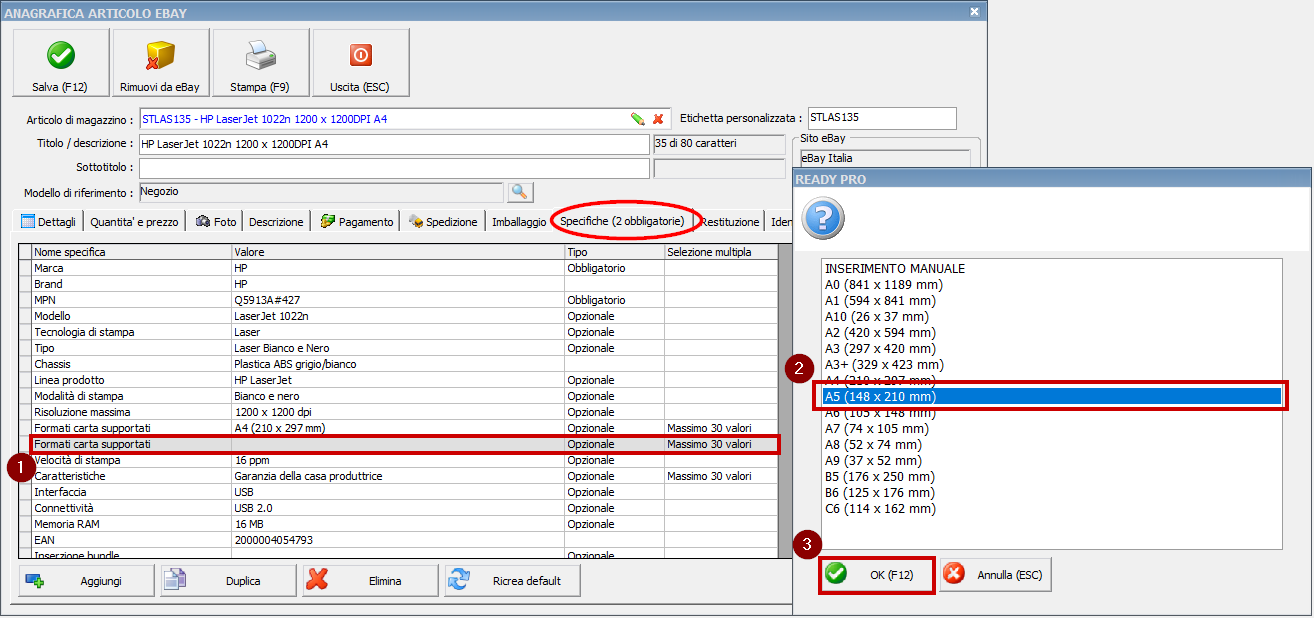Select the Specifiche (2 obbligatorie) tab
Screen dimensions: 1314x618
point(622,221)
